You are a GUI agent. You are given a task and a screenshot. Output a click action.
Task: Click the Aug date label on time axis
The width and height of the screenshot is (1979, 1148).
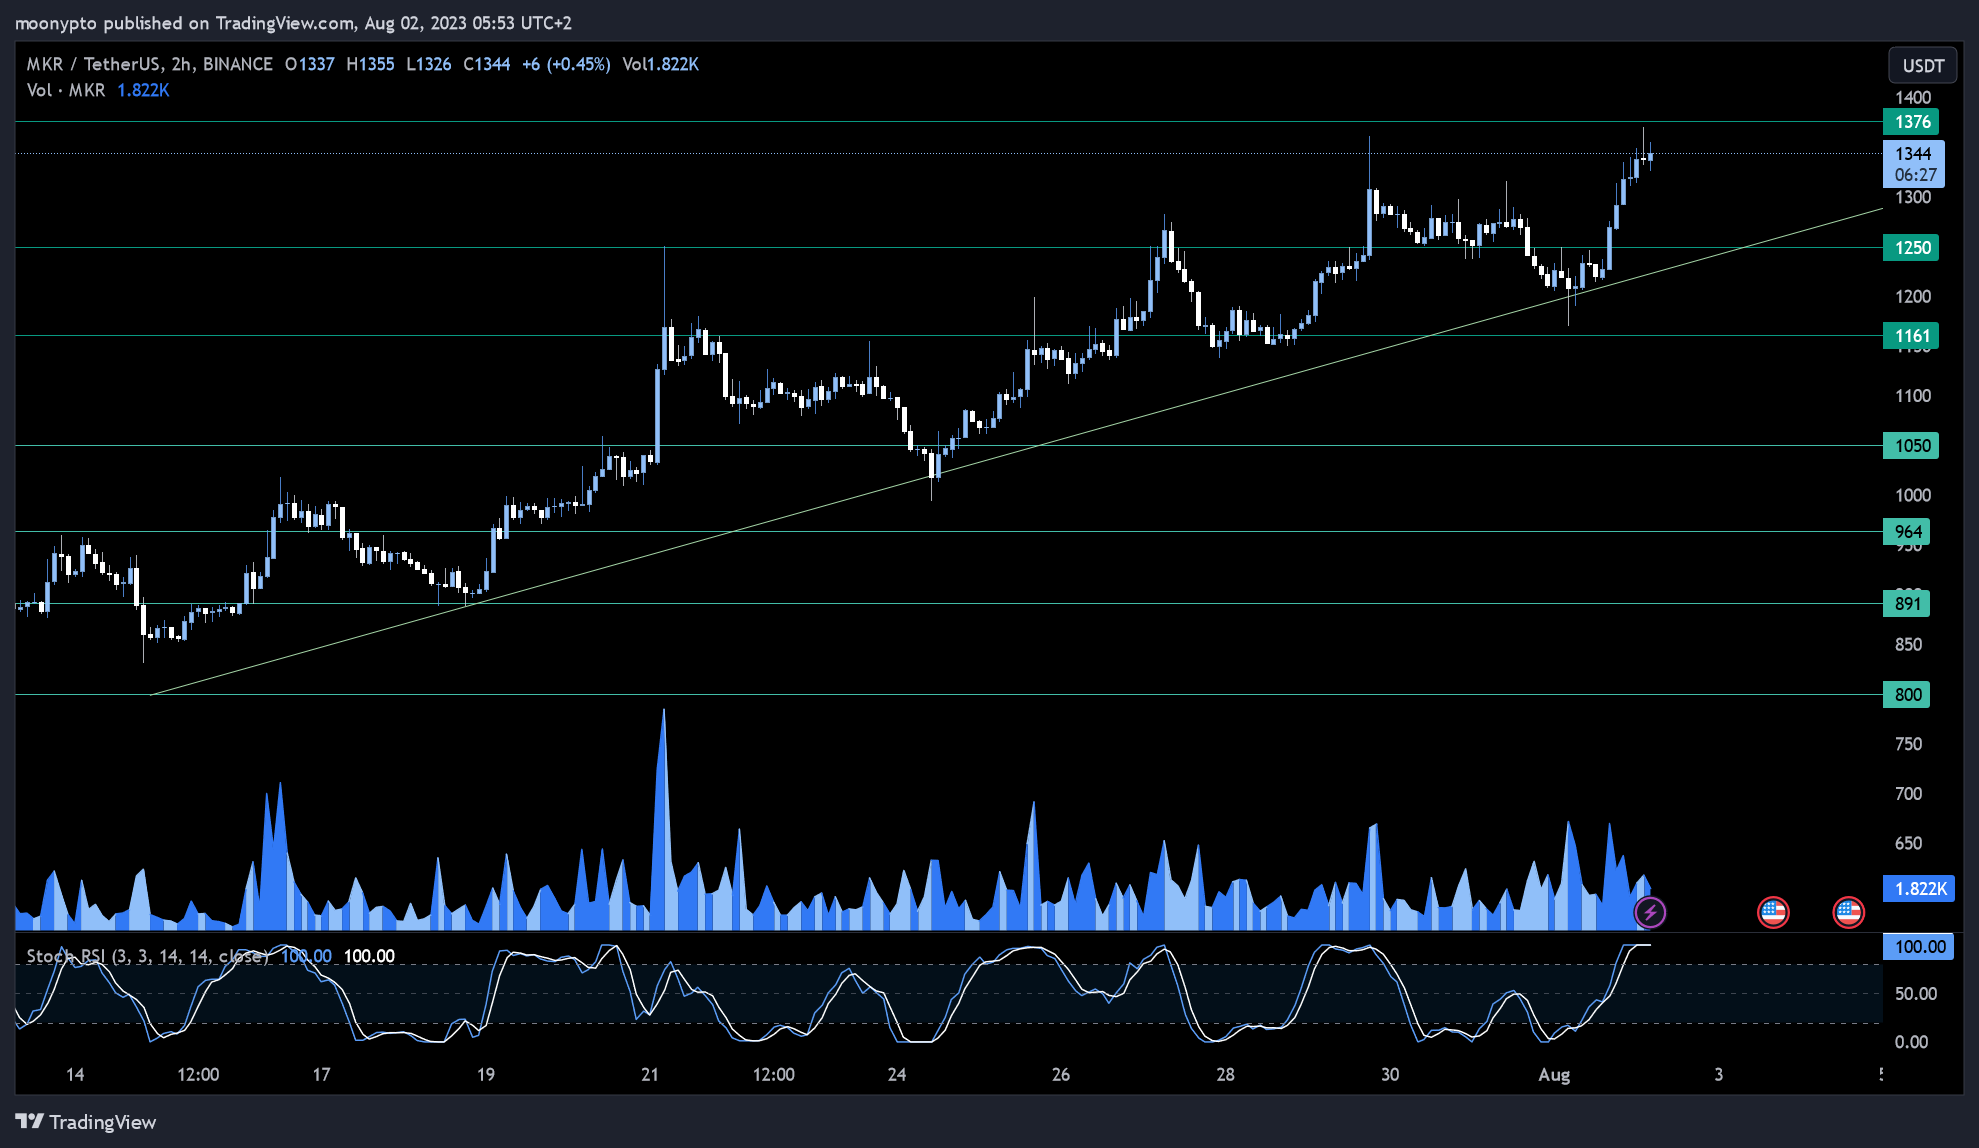click(1554, 1075)
